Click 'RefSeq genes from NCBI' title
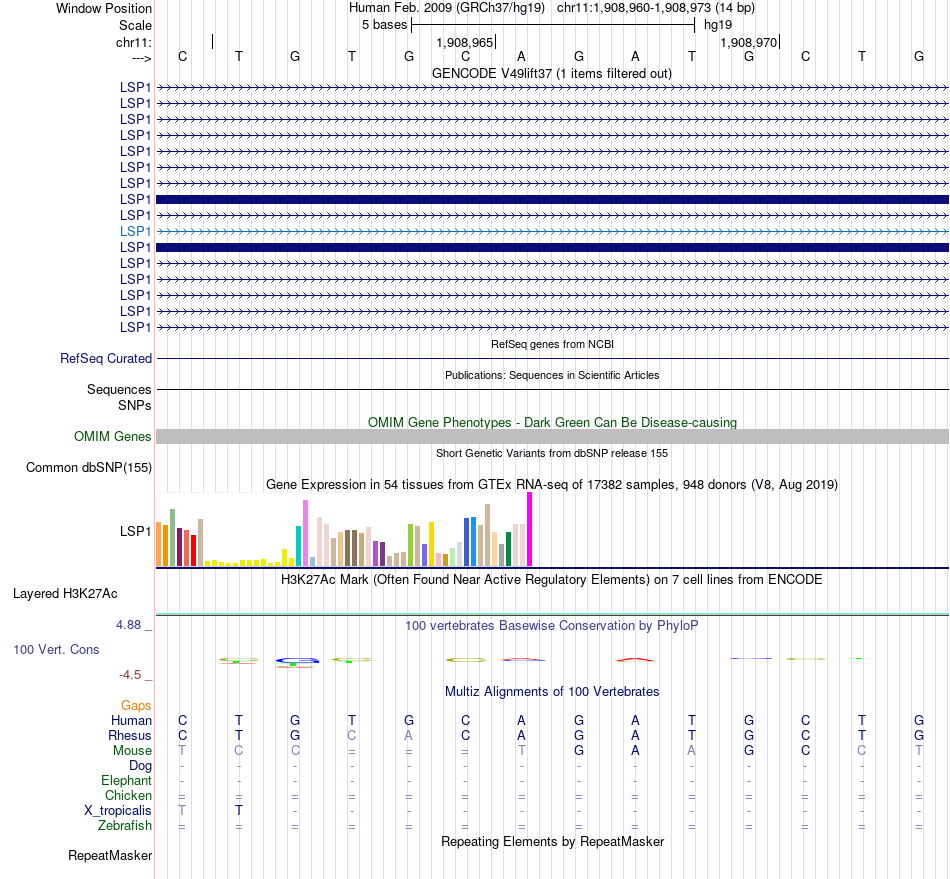Viewport: 950px width, 879px height. coord(552,344)
